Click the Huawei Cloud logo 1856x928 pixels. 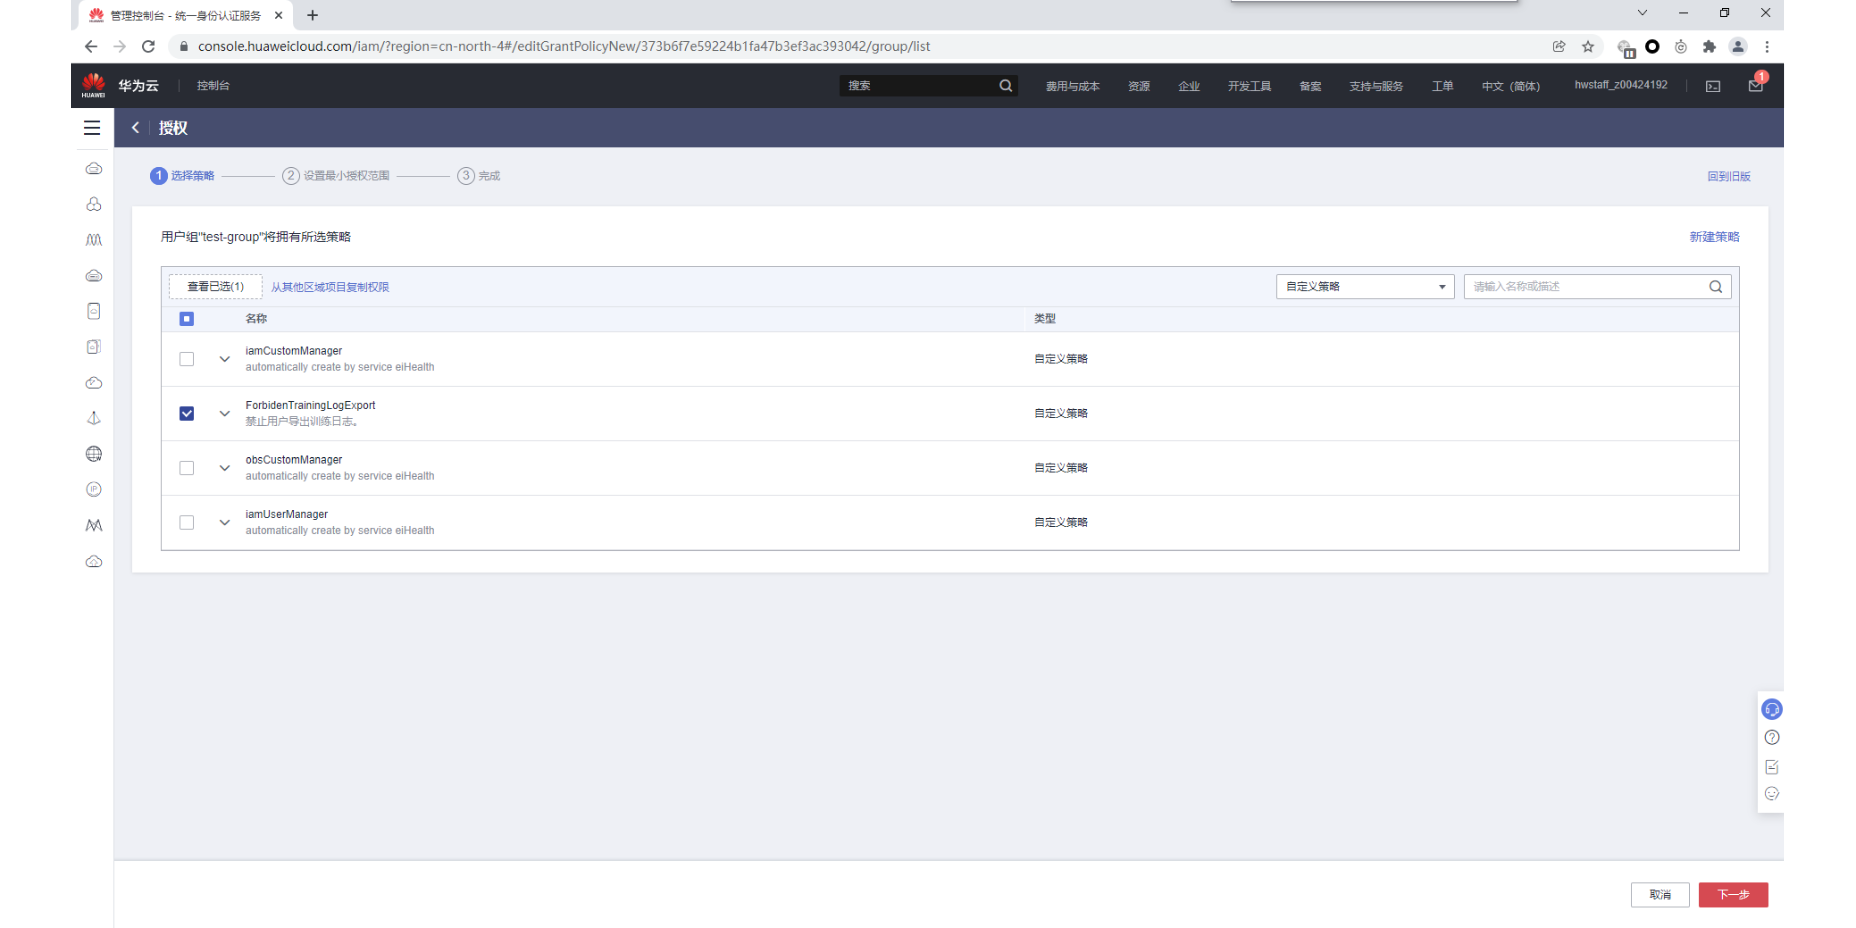tap(94, 85)
